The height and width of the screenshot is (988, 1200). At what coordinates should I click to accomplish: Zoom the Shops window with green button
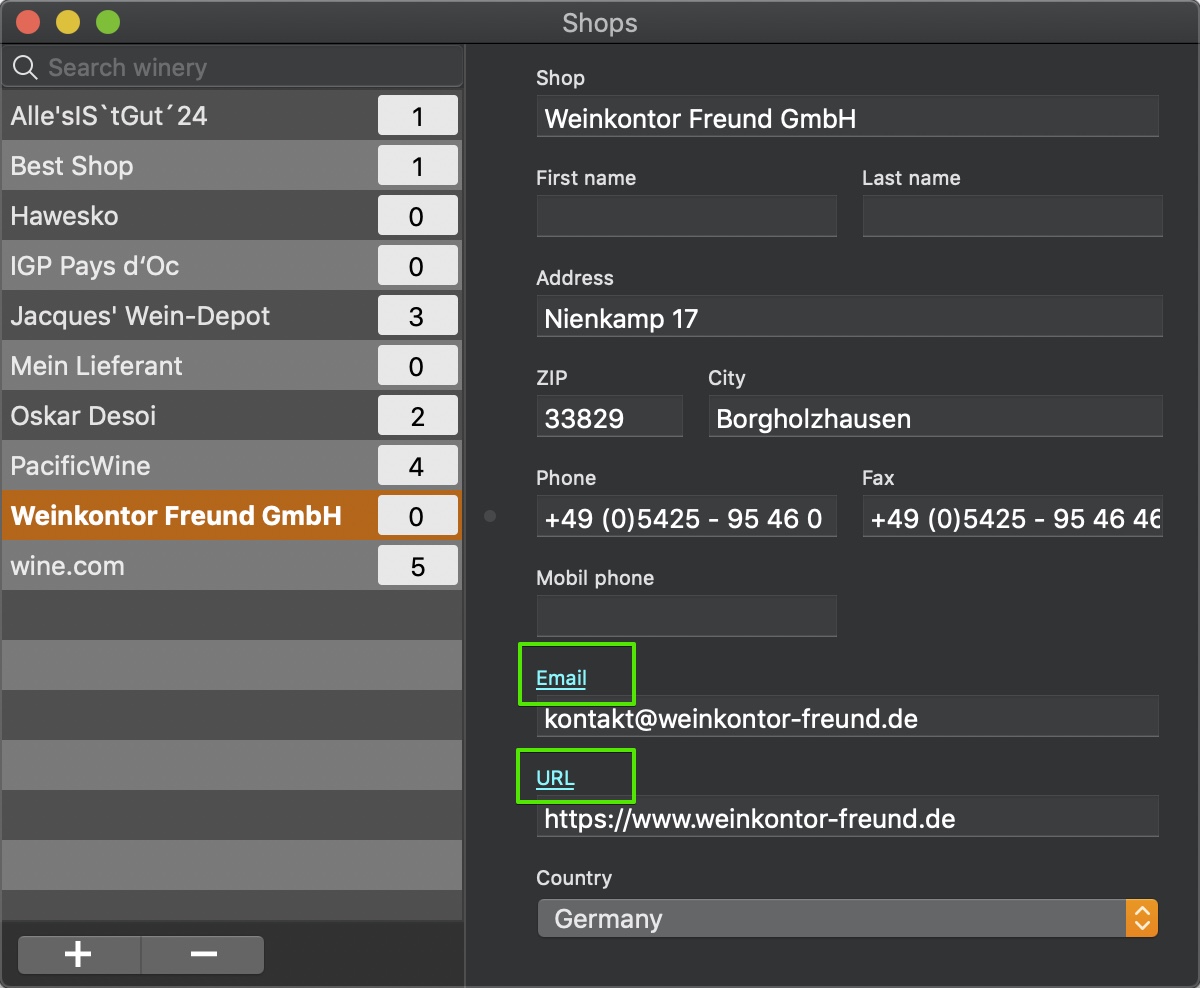click(108, 21)
